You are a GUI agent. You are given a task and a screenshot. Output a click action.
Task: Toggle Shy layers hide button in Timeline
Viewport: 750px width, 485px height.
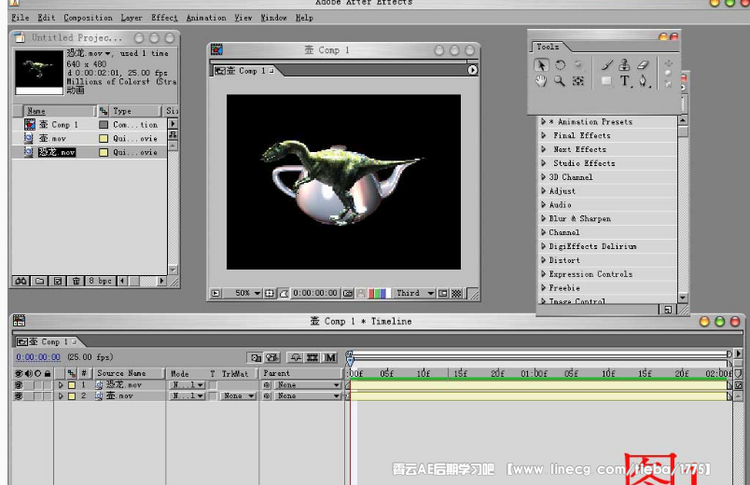295,358
